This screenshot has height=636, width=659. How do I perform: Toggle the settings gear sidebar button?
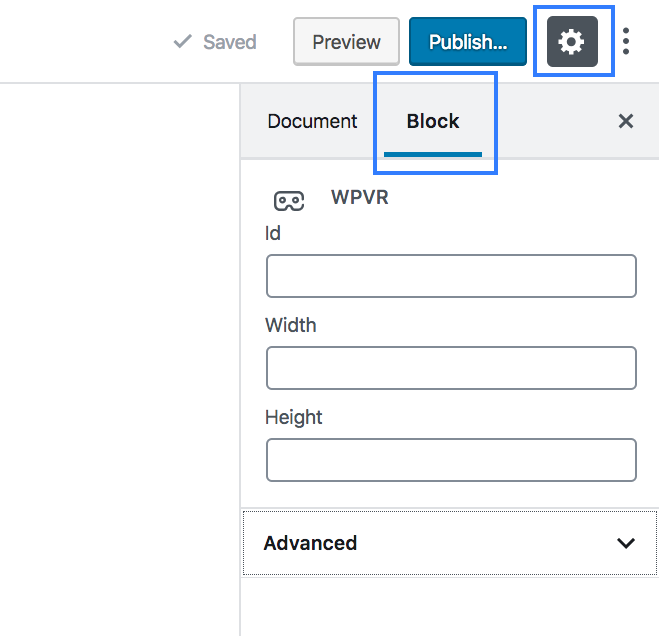point(572,41)
